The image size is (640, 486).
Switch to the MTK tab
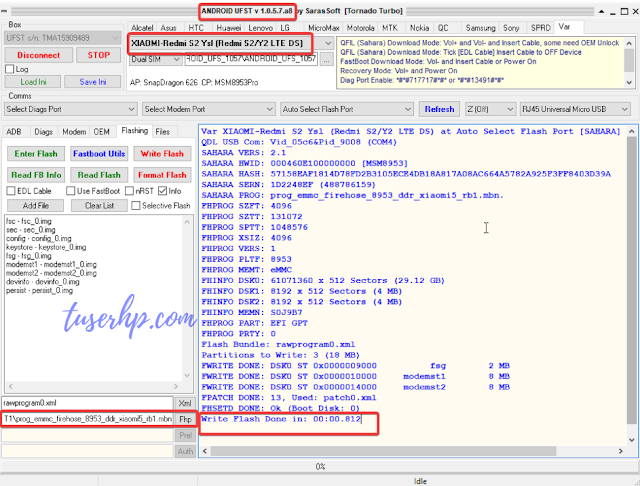(390, 28)
